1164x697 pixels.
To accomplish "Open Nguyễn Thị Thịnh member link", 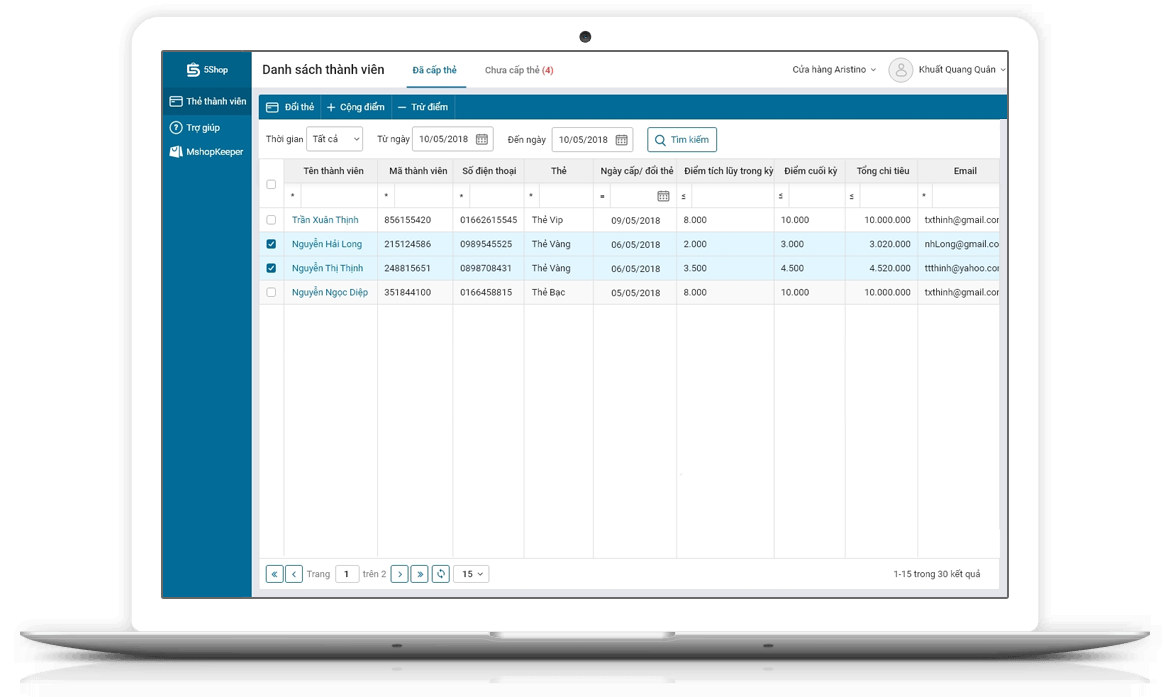I will [x=327, y=268].
